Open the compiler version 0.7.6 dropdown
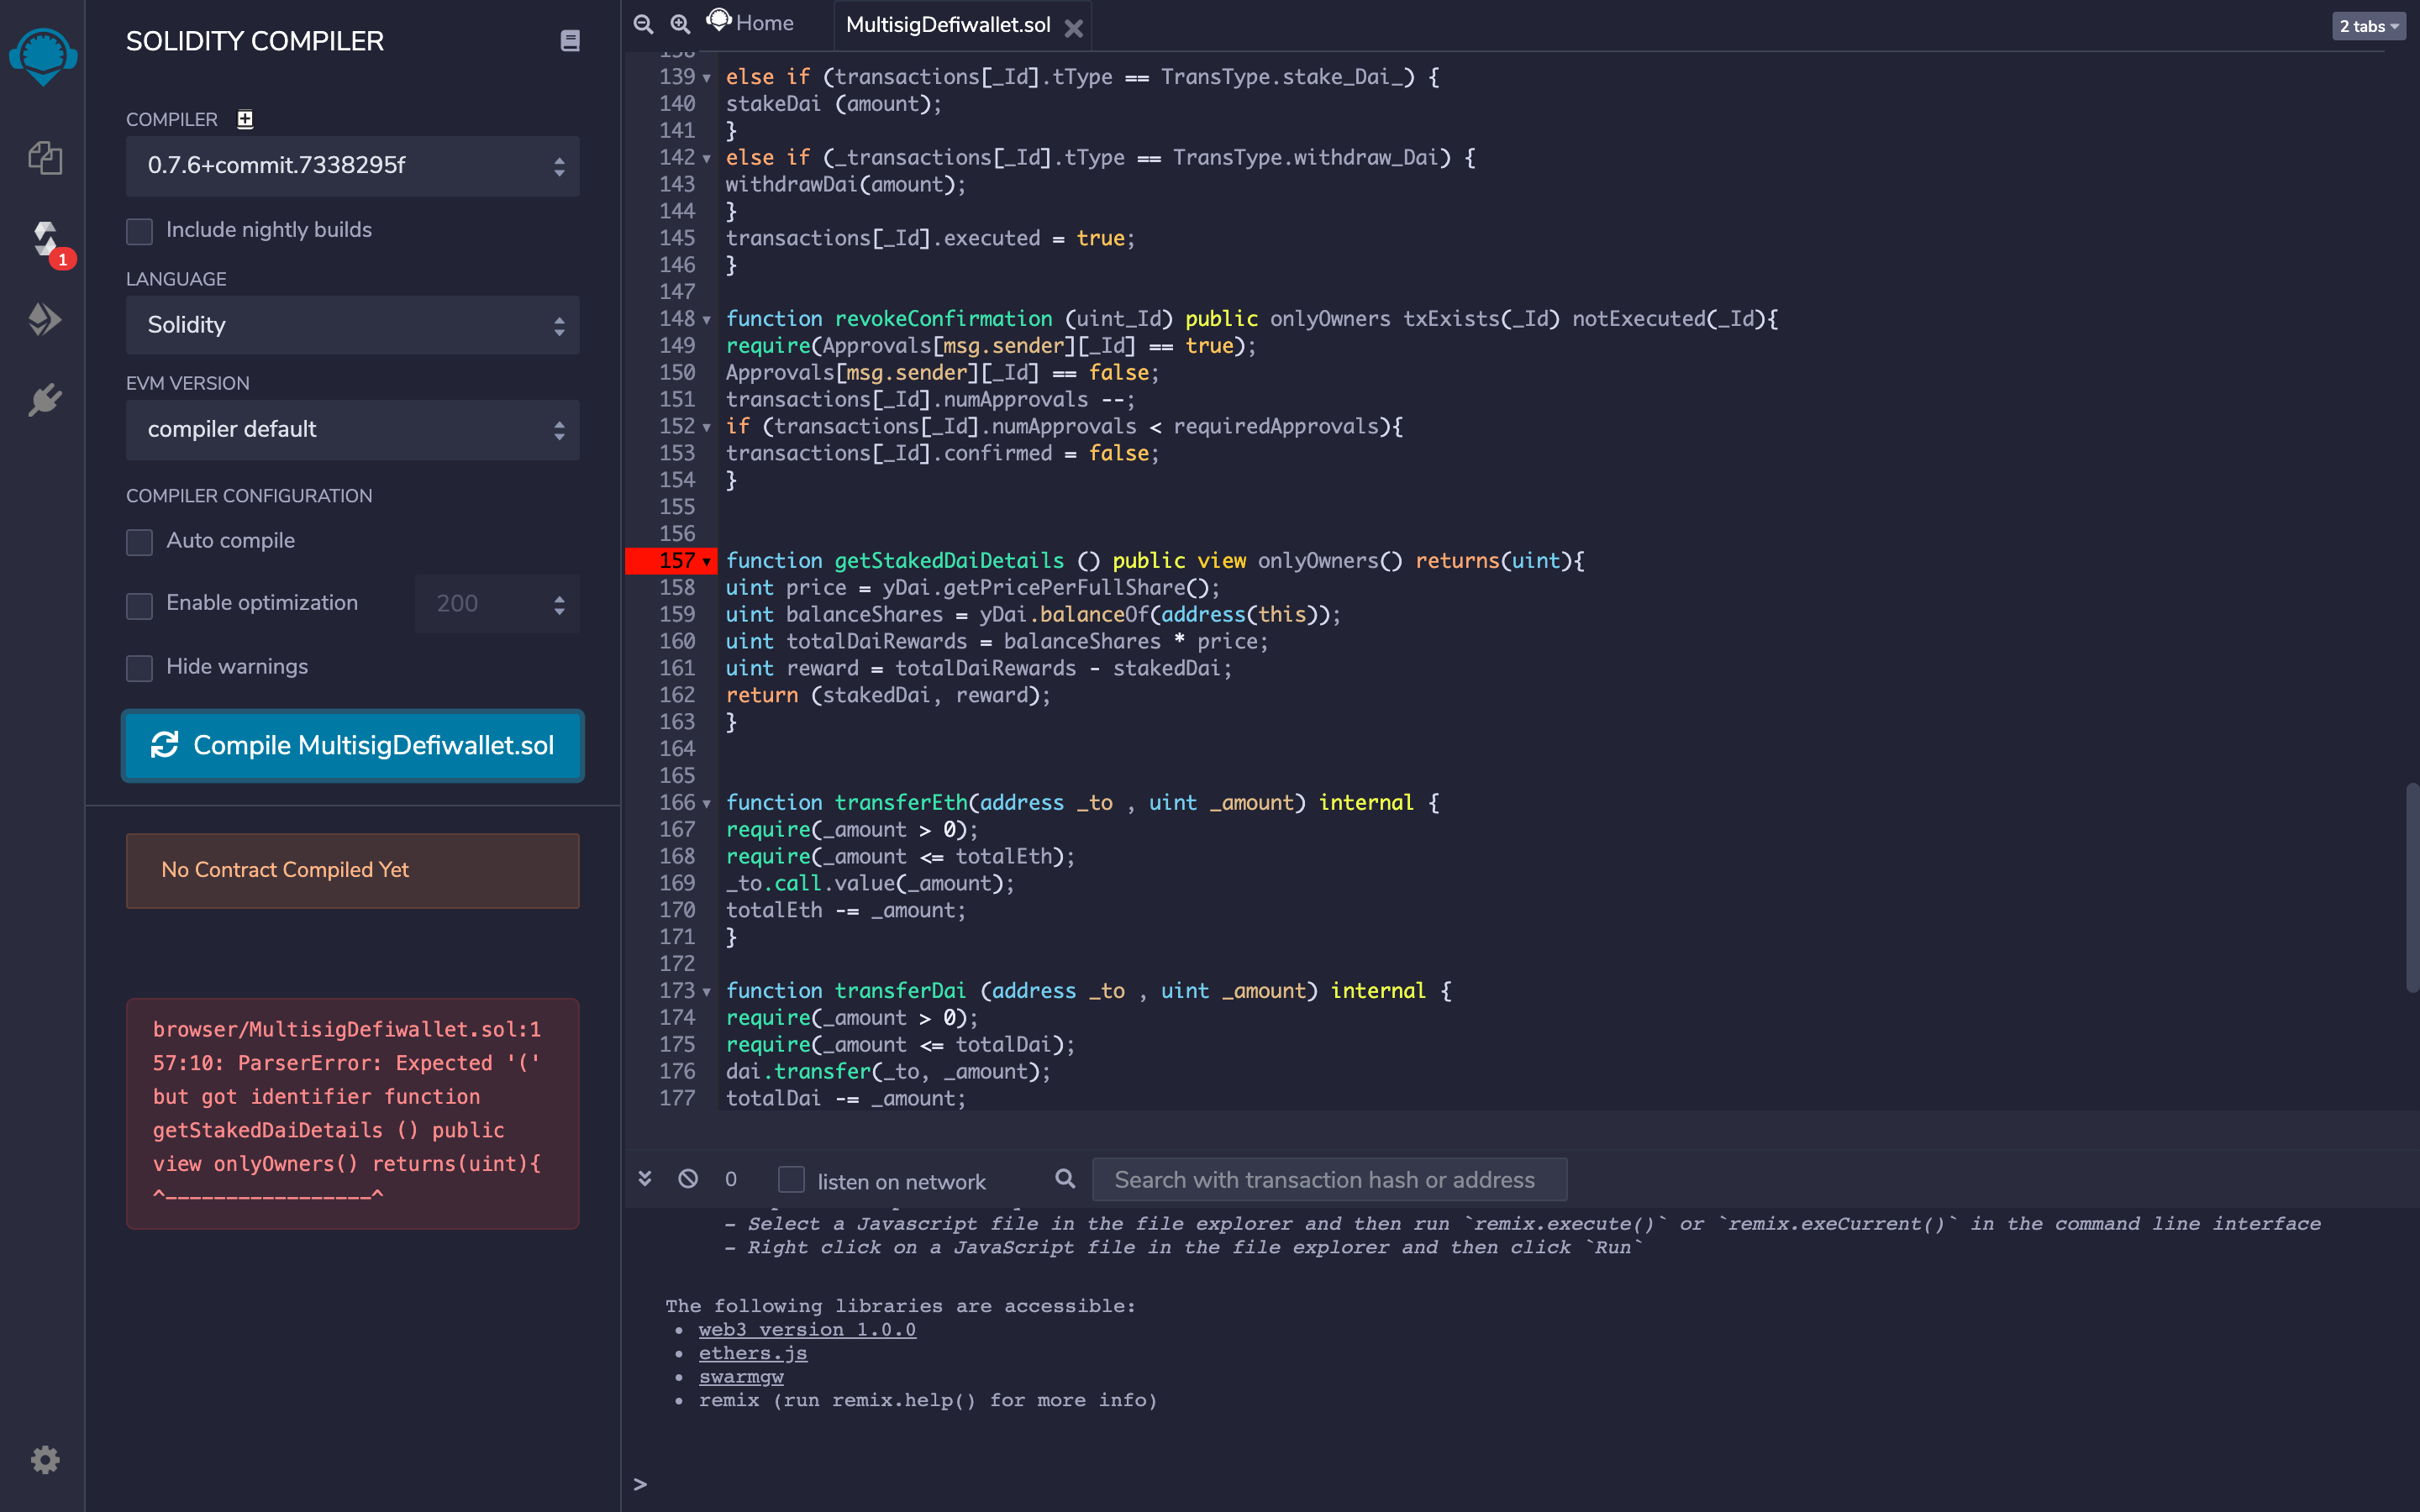 click(x=353, y=166)
